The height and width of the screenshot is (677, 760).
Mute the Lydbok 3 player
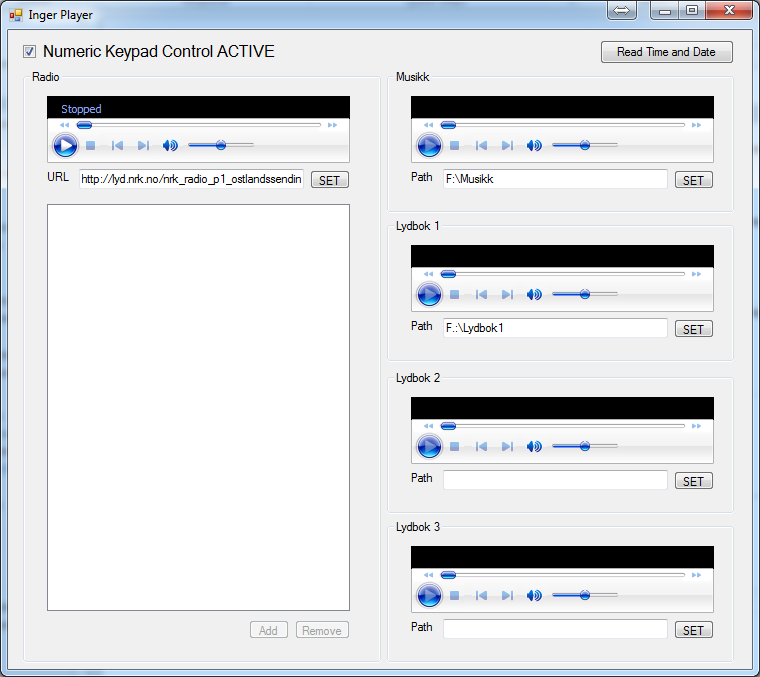534,595
